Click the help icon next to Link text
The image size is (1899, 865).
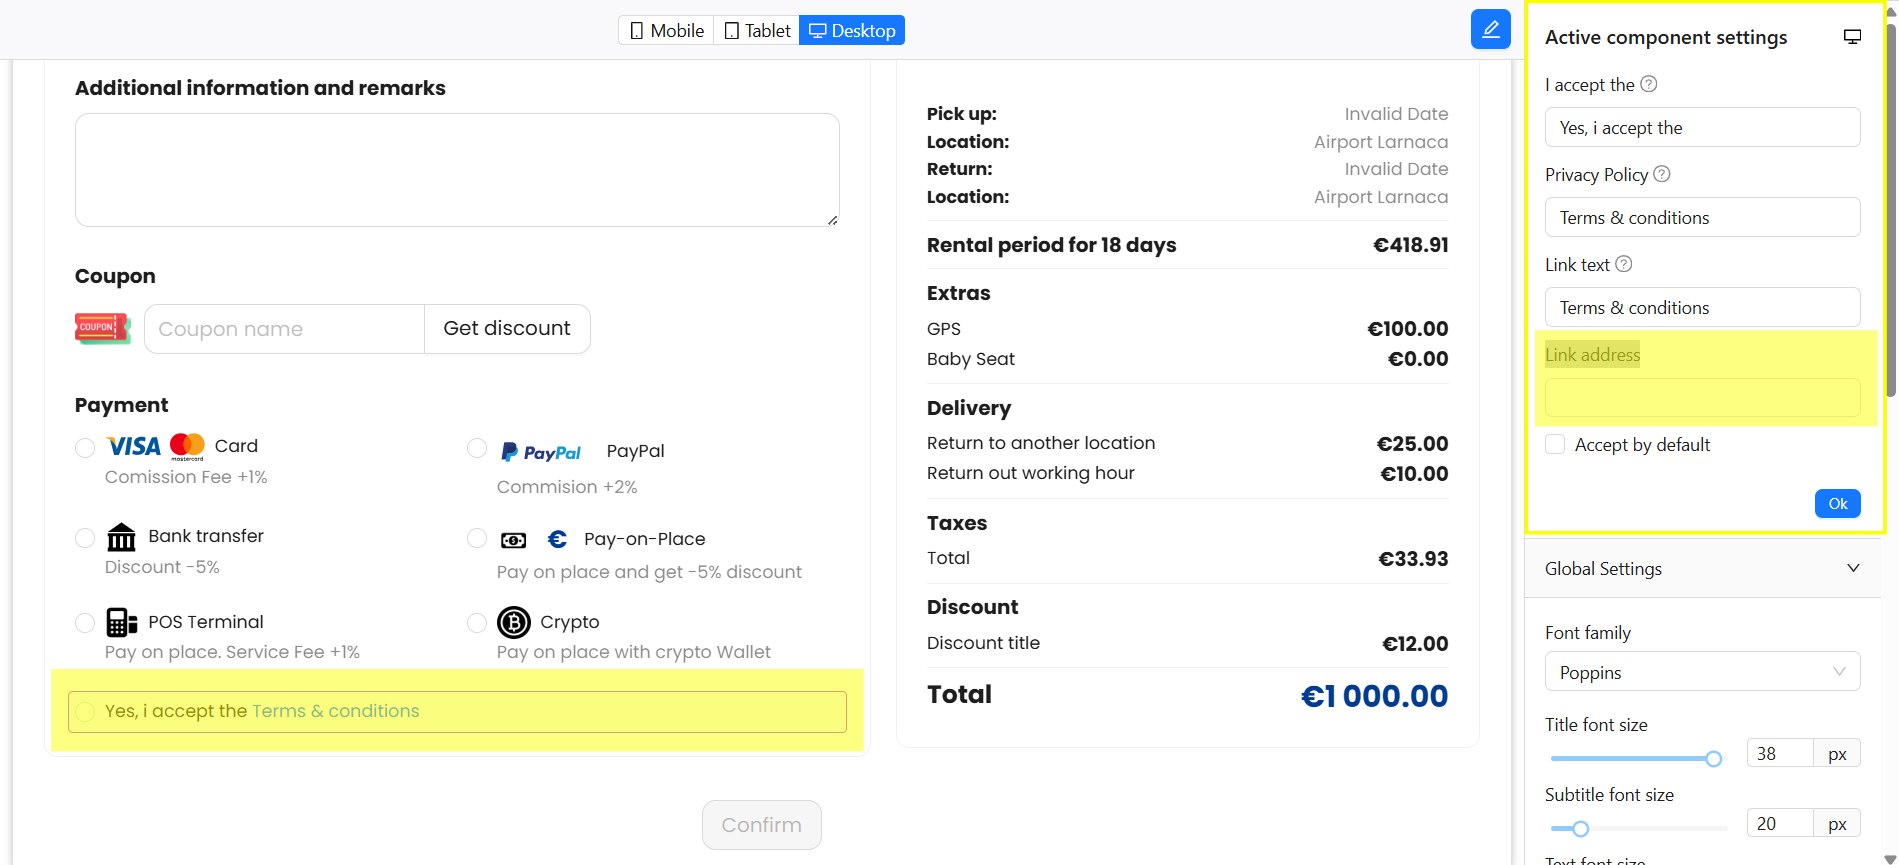tap(1624, 264)
